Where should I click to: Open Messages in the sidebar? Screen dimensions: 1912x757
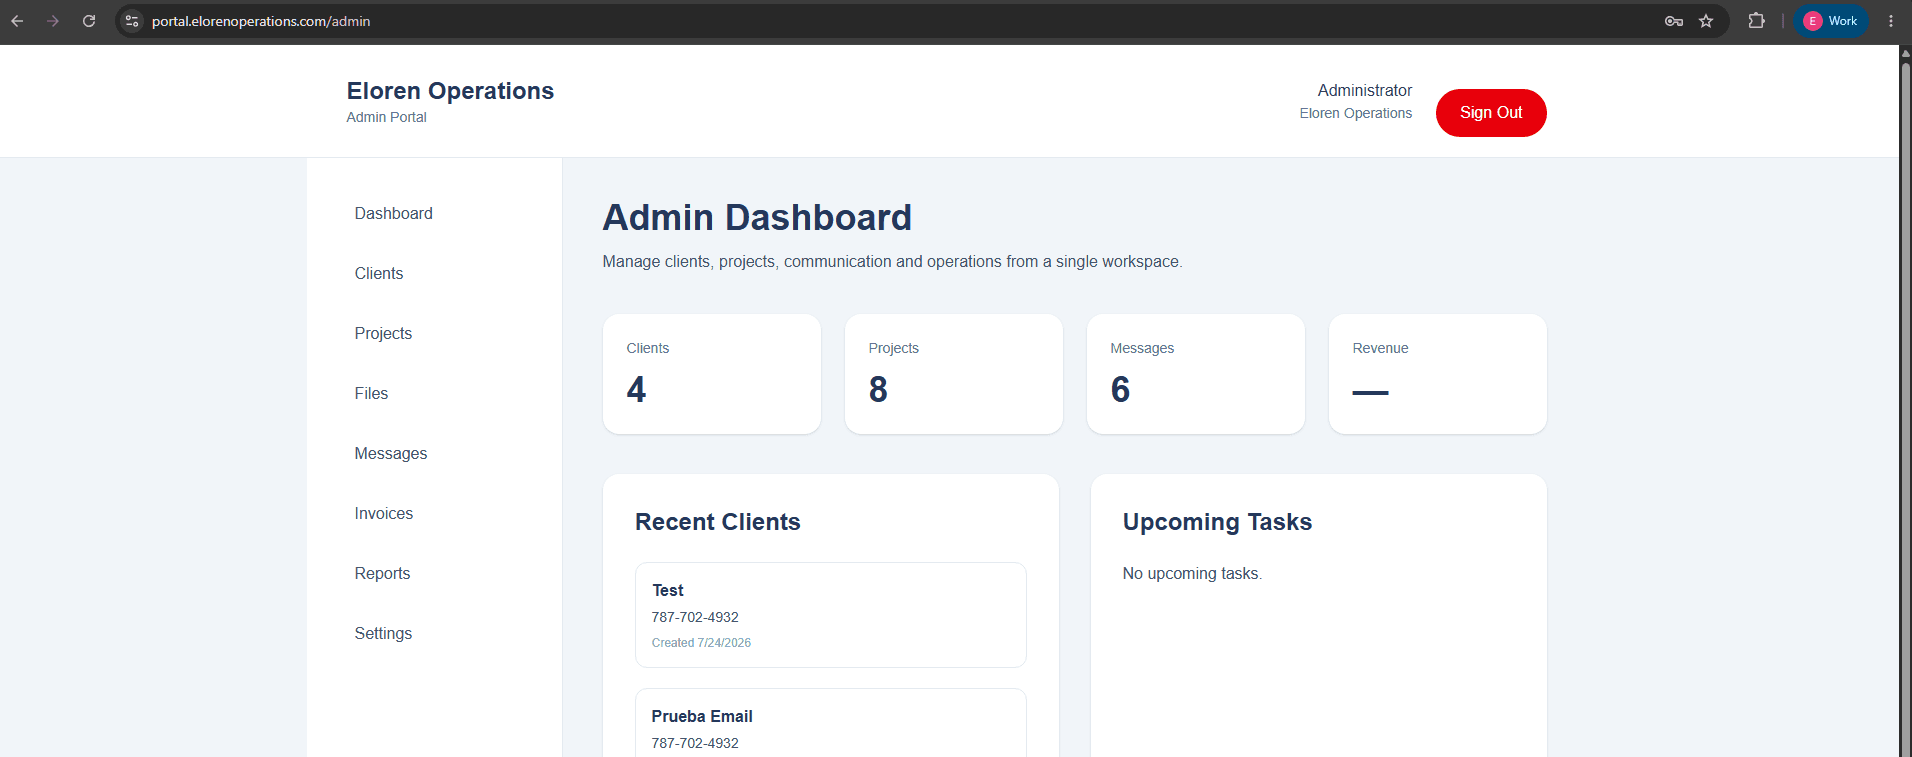391,453
